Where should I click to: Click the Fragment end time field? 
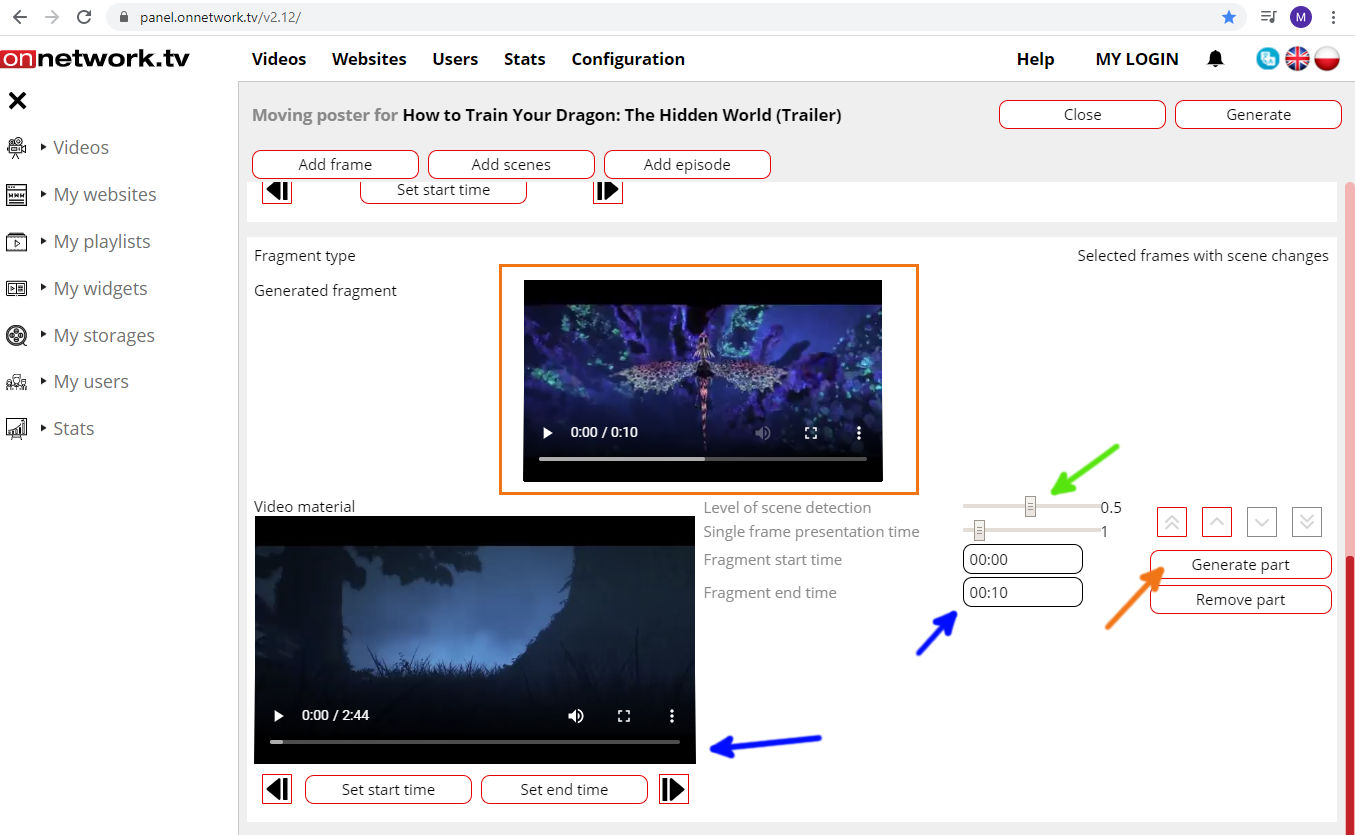click(1022, 592)
